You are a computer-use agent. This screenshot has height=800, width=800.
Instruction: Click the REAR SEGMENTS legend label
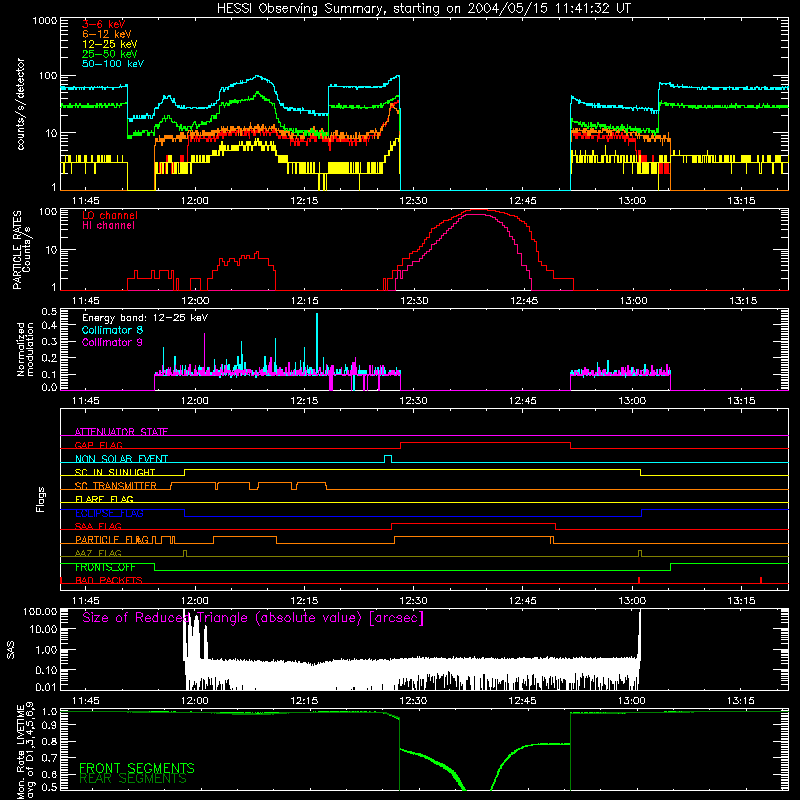pyautogui.click(x=133, y=779)
